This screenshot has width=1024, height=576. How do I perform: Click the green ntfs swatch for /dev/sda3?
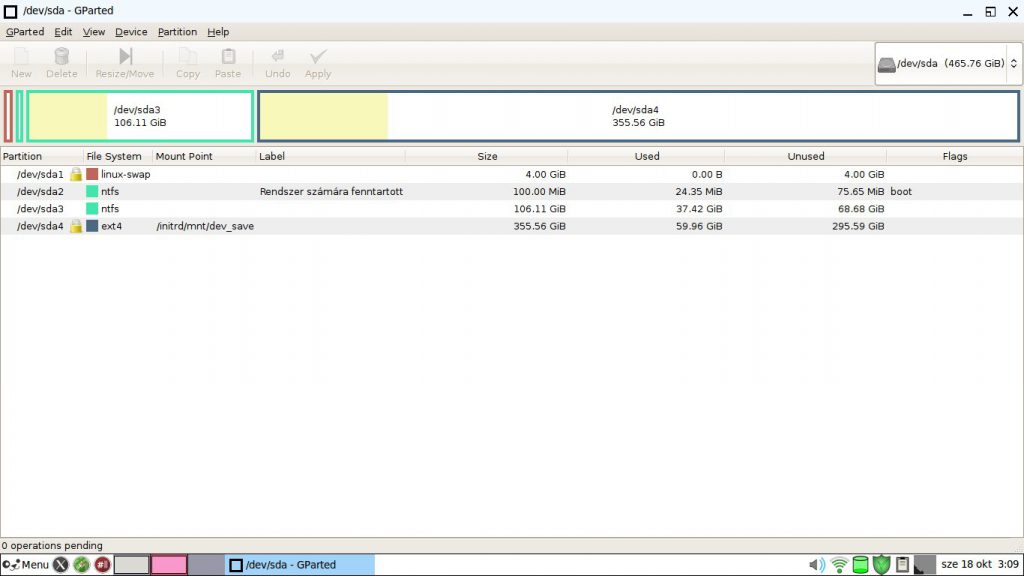[x=92, y=209]
